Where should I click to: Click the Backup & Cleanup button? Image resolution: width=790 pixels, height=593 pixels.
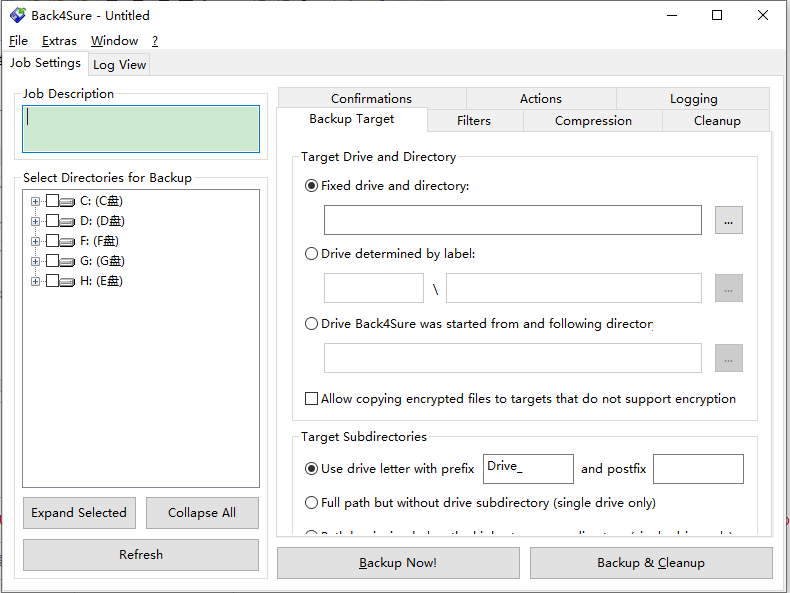coord(651,563)
